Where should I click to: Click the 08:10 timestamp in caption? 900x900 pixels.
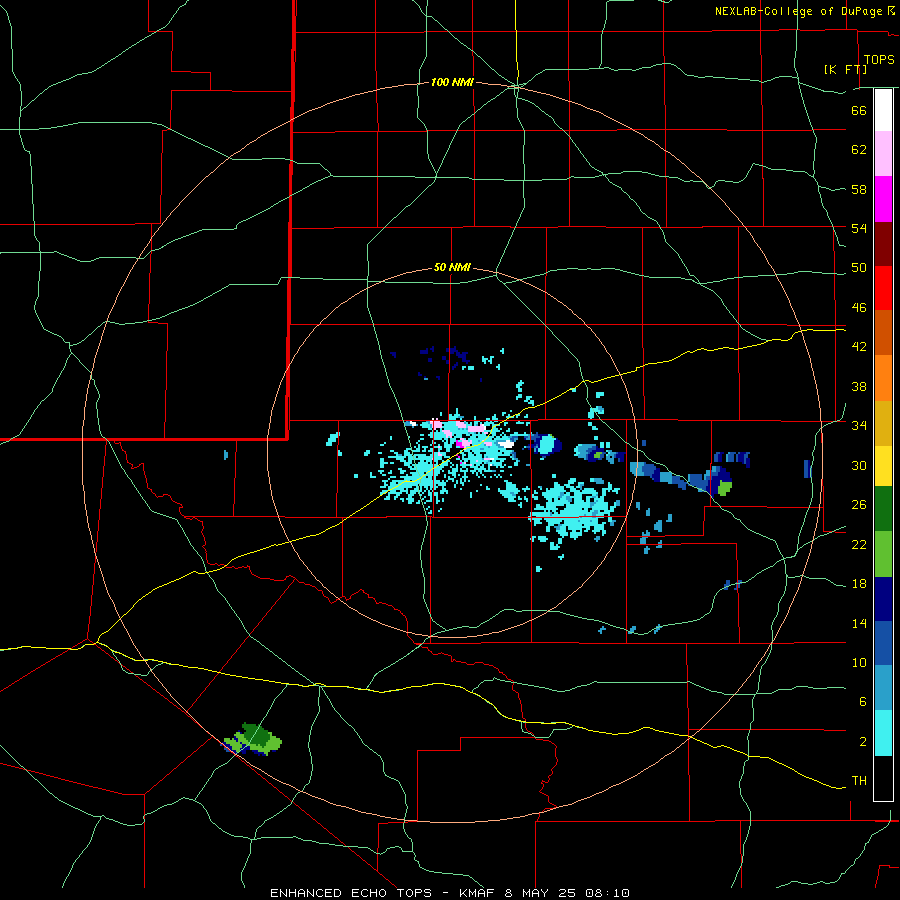(607, 893)
